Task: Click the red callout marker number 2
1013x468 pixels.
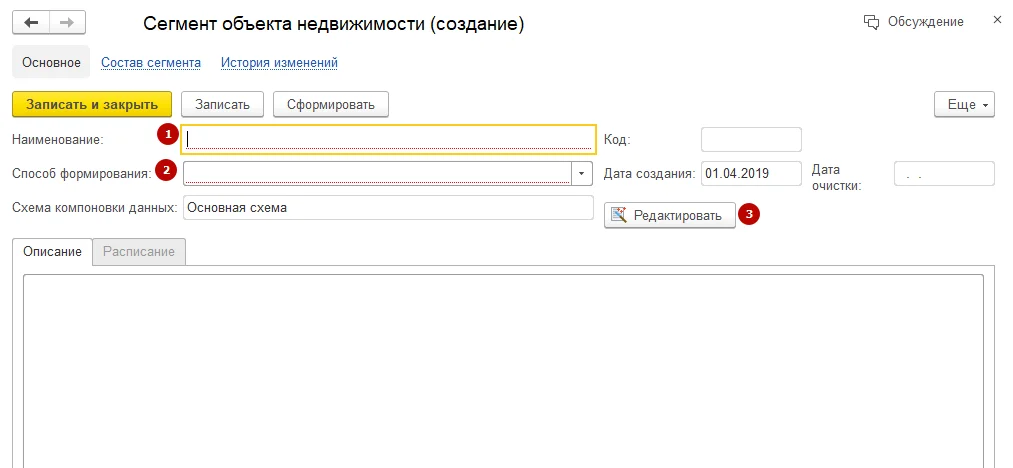Action: (x=168, y=170)
